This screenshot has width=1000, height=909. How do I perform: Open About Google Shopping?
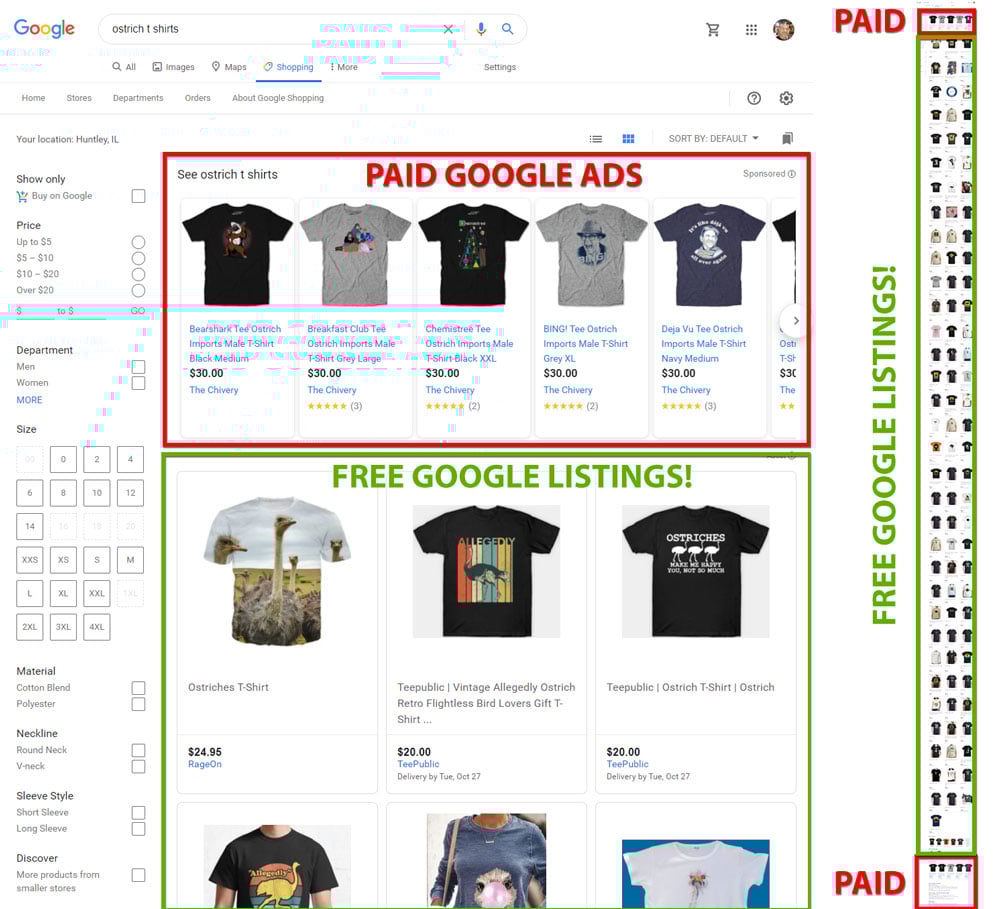(278, 98)
